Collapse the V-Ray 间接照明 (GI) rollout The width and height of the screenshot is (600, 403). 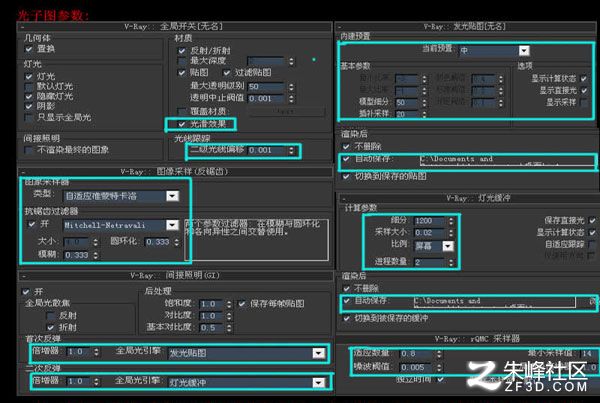click(174, 275)
